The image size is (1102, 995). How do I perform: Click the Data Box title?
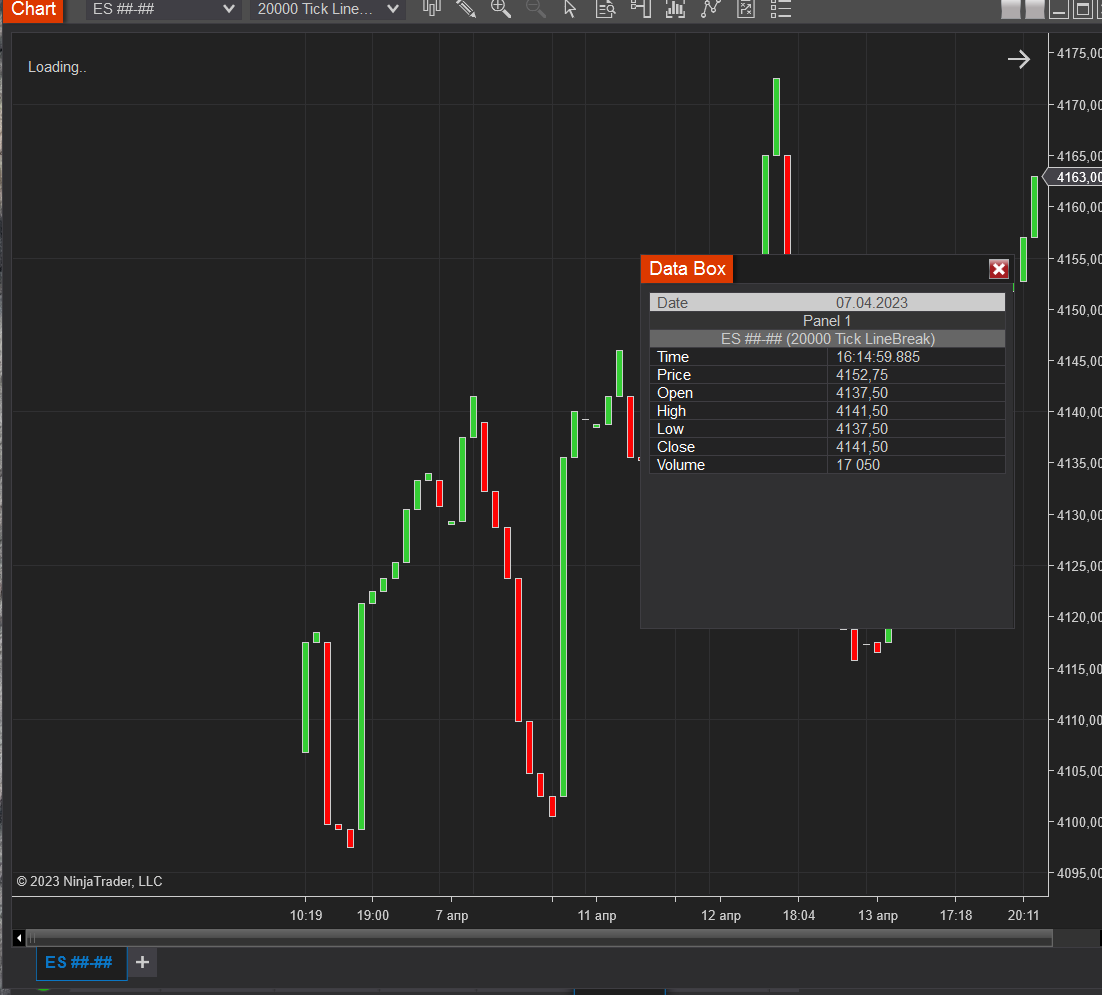tap(687, 268)
